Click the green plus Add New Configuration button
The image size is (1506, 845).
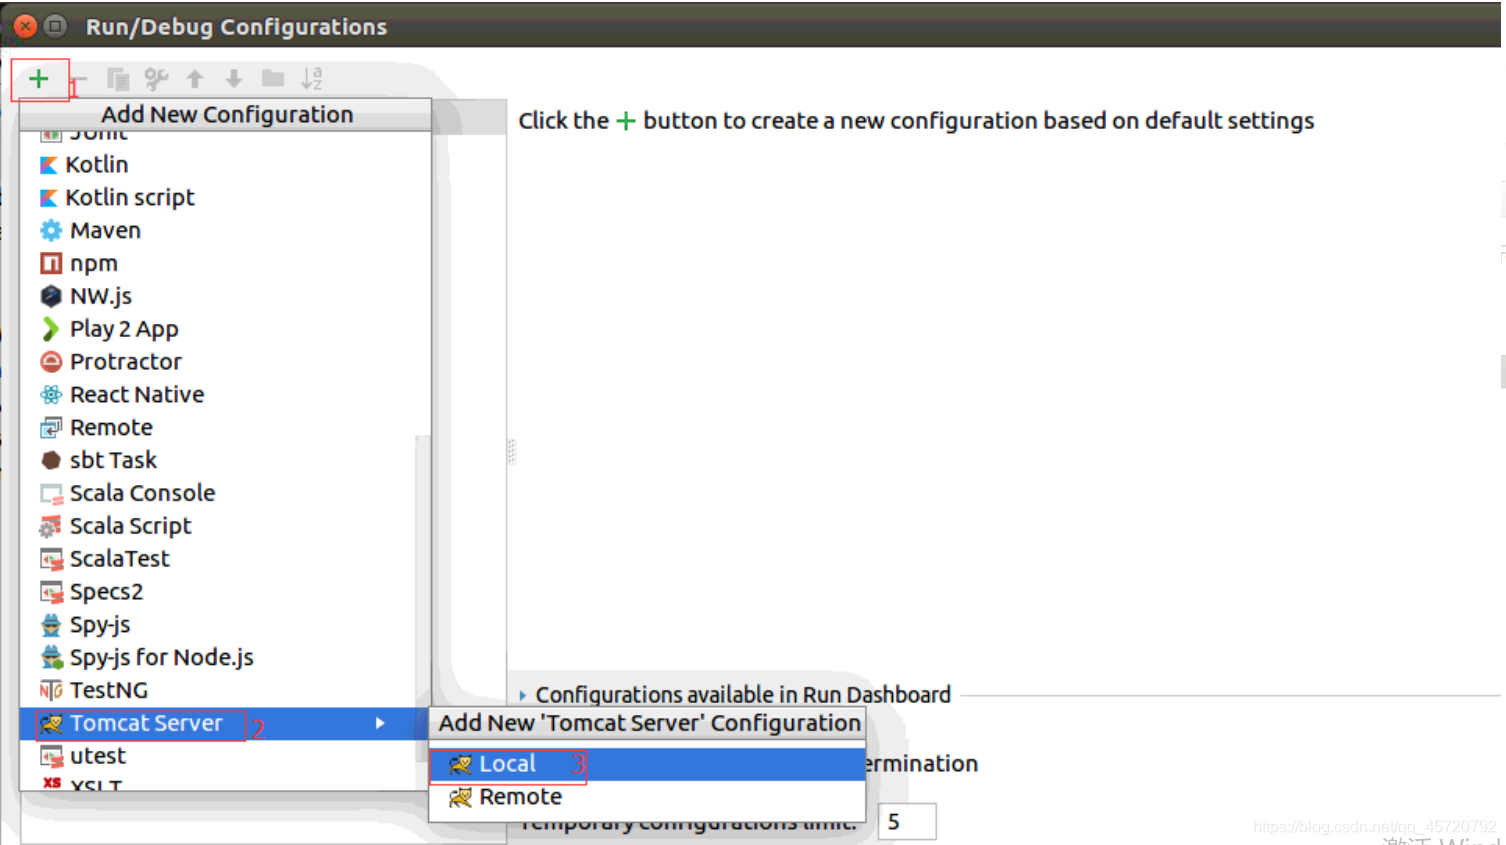click(38, 79)
